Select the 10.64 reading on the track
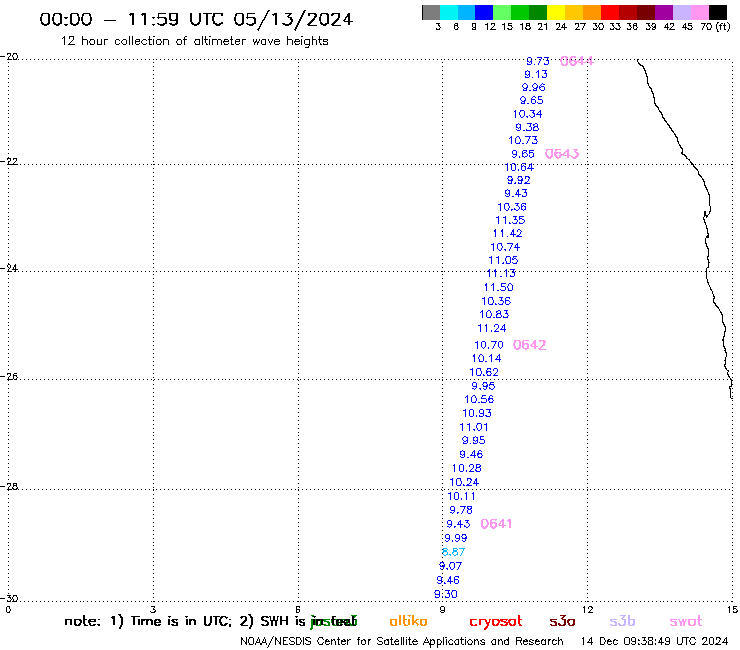Image resolution: width=740 pixels, height=650 pixels. pyautogui.click(x=519, y=168)
